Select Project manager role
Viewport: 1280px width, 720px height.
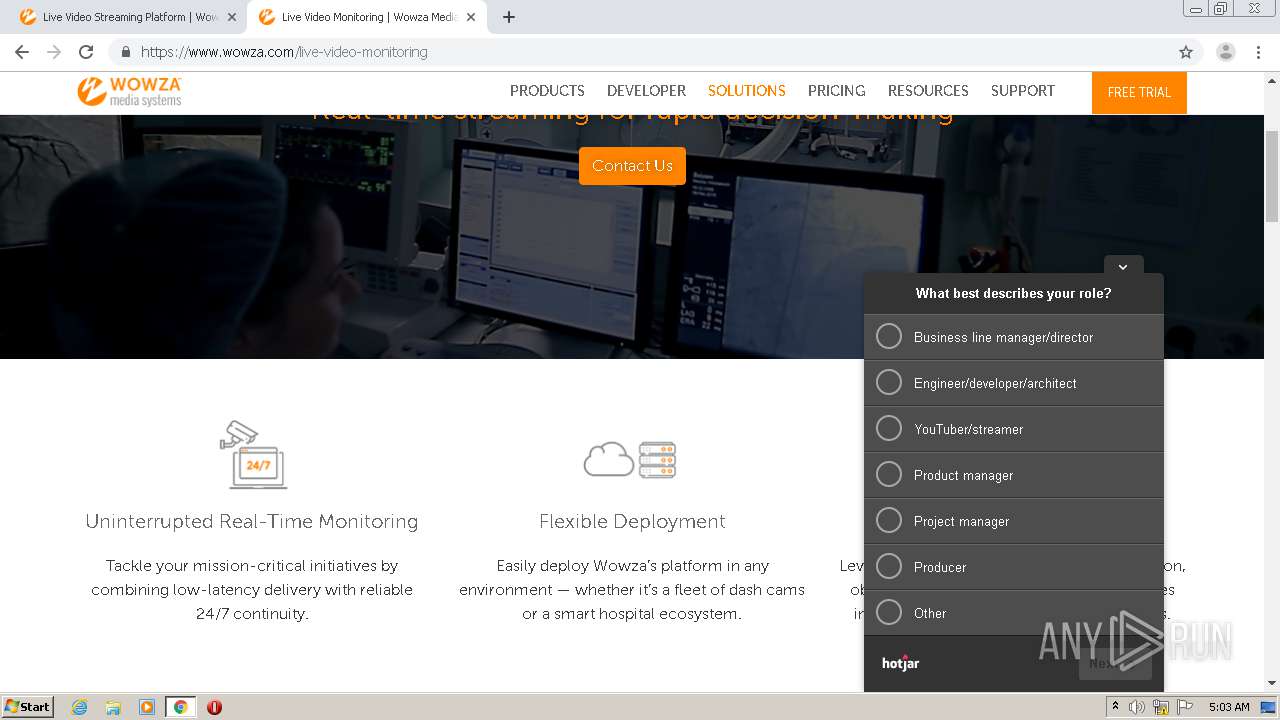click(x=1014, y=521)
